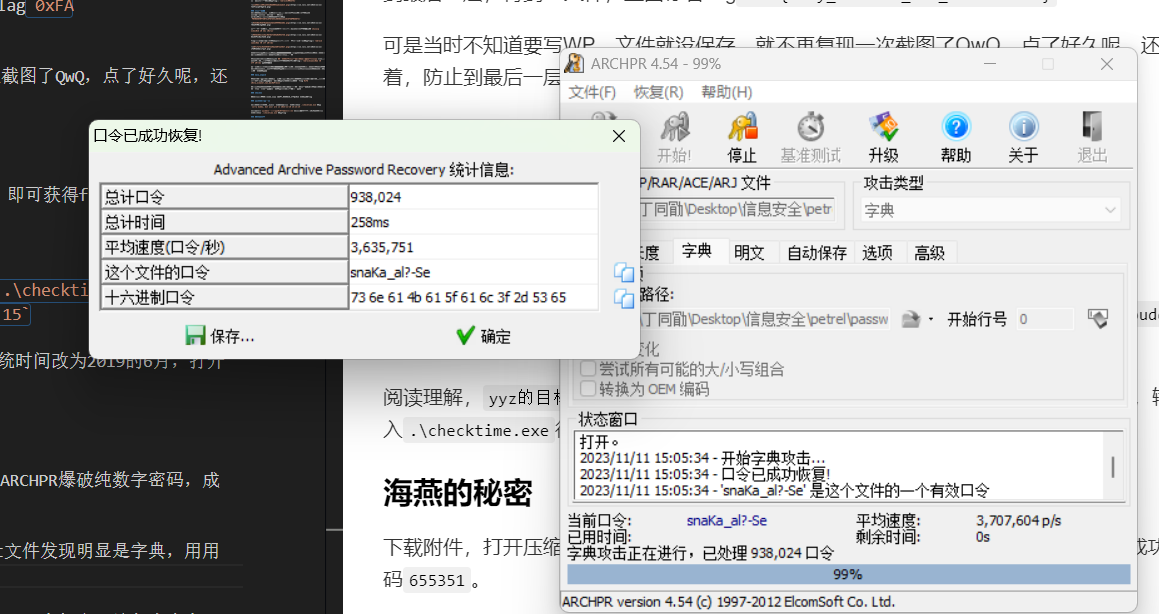
Task: Click the 确定 button in dialog
Action: (483, 336)
